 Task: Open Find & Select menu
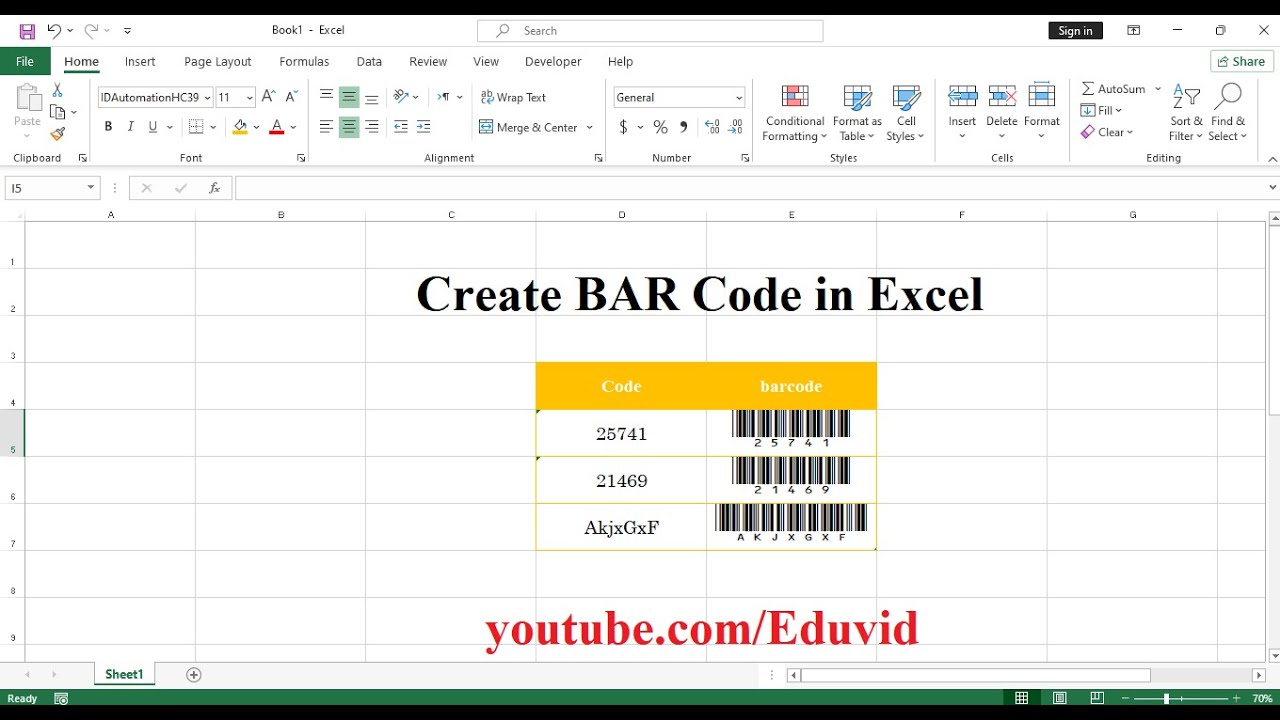pyautogui.click(x=1228, y=113)
